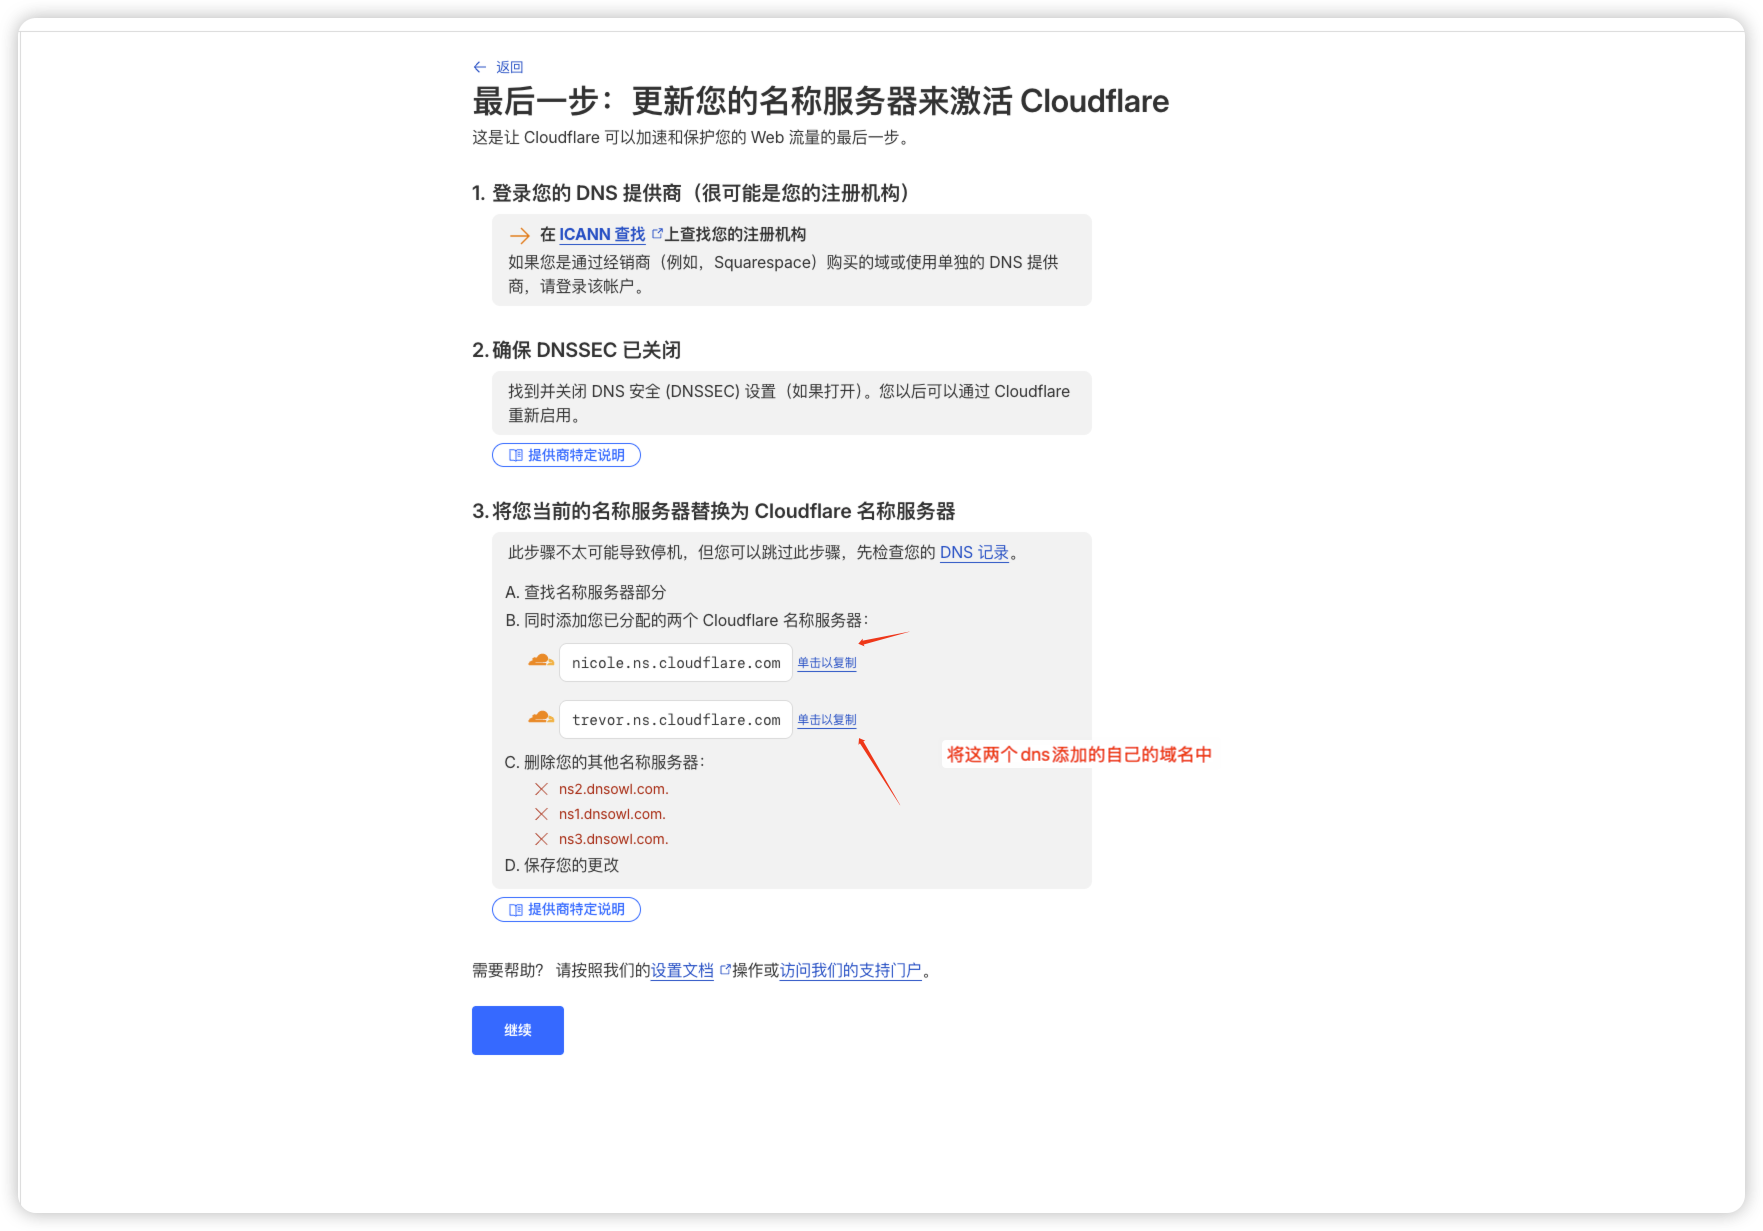Click the orange arrow icon beside ICANN line

pyautogui.click(x=520, y=236)
